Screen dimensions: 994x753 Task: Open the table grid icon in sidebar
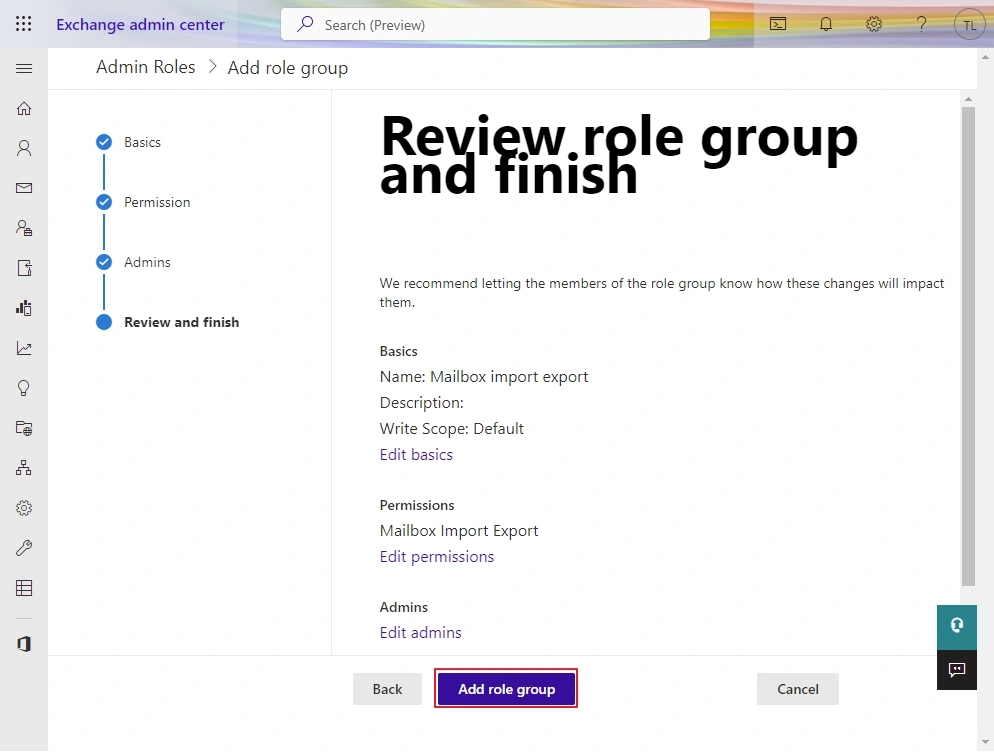pos(23,588)
